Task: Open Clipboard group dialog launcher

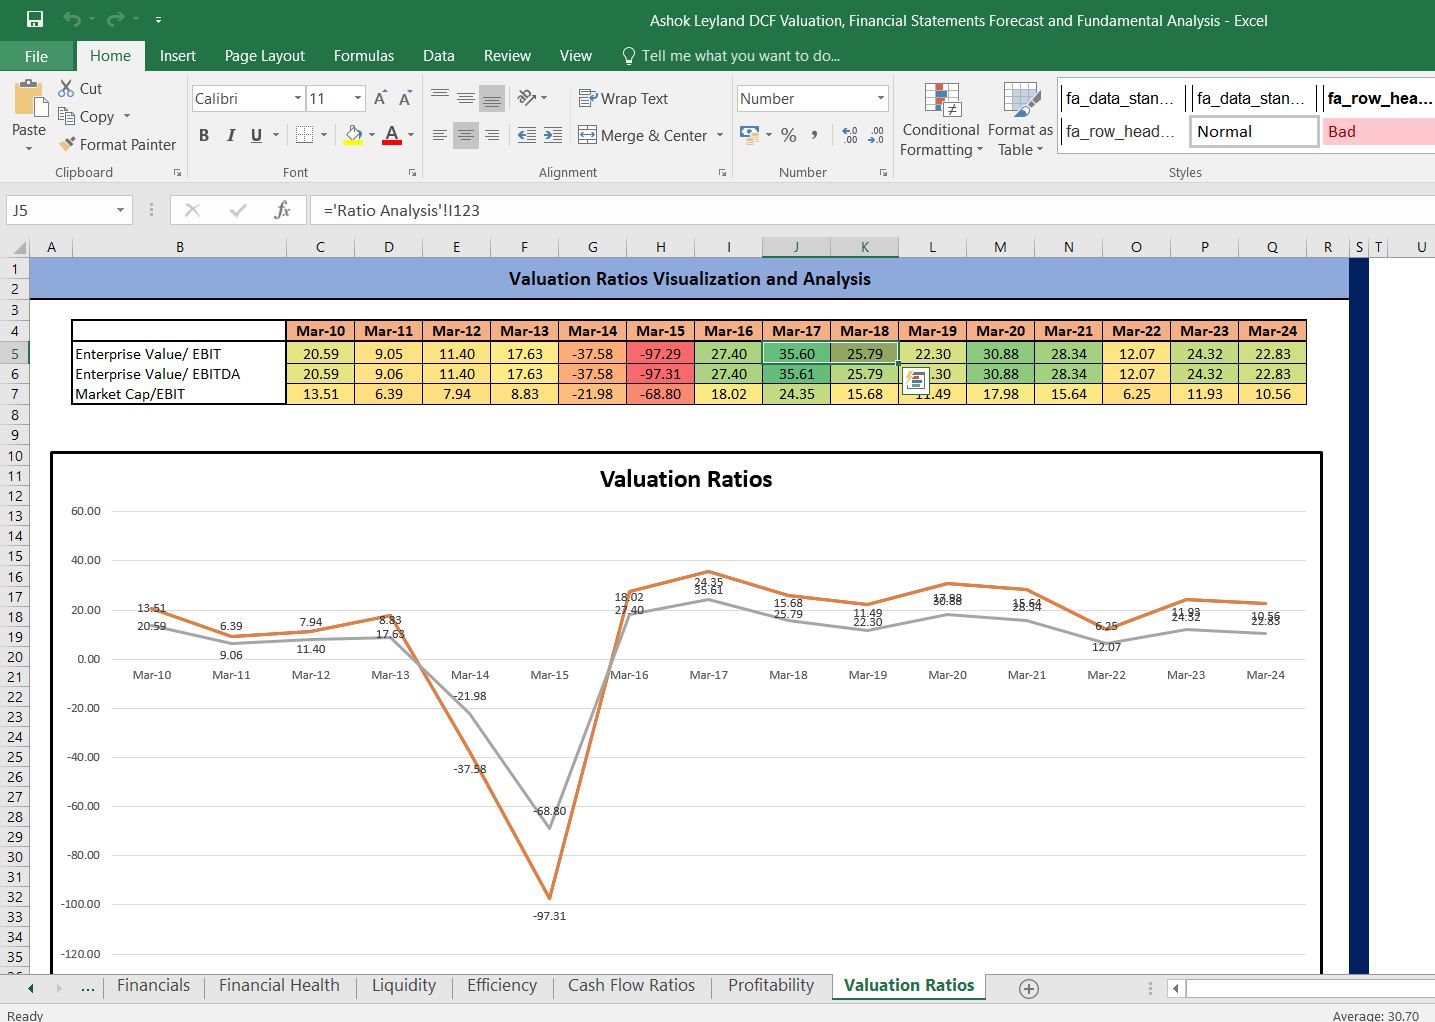Action: pos(177,173)
